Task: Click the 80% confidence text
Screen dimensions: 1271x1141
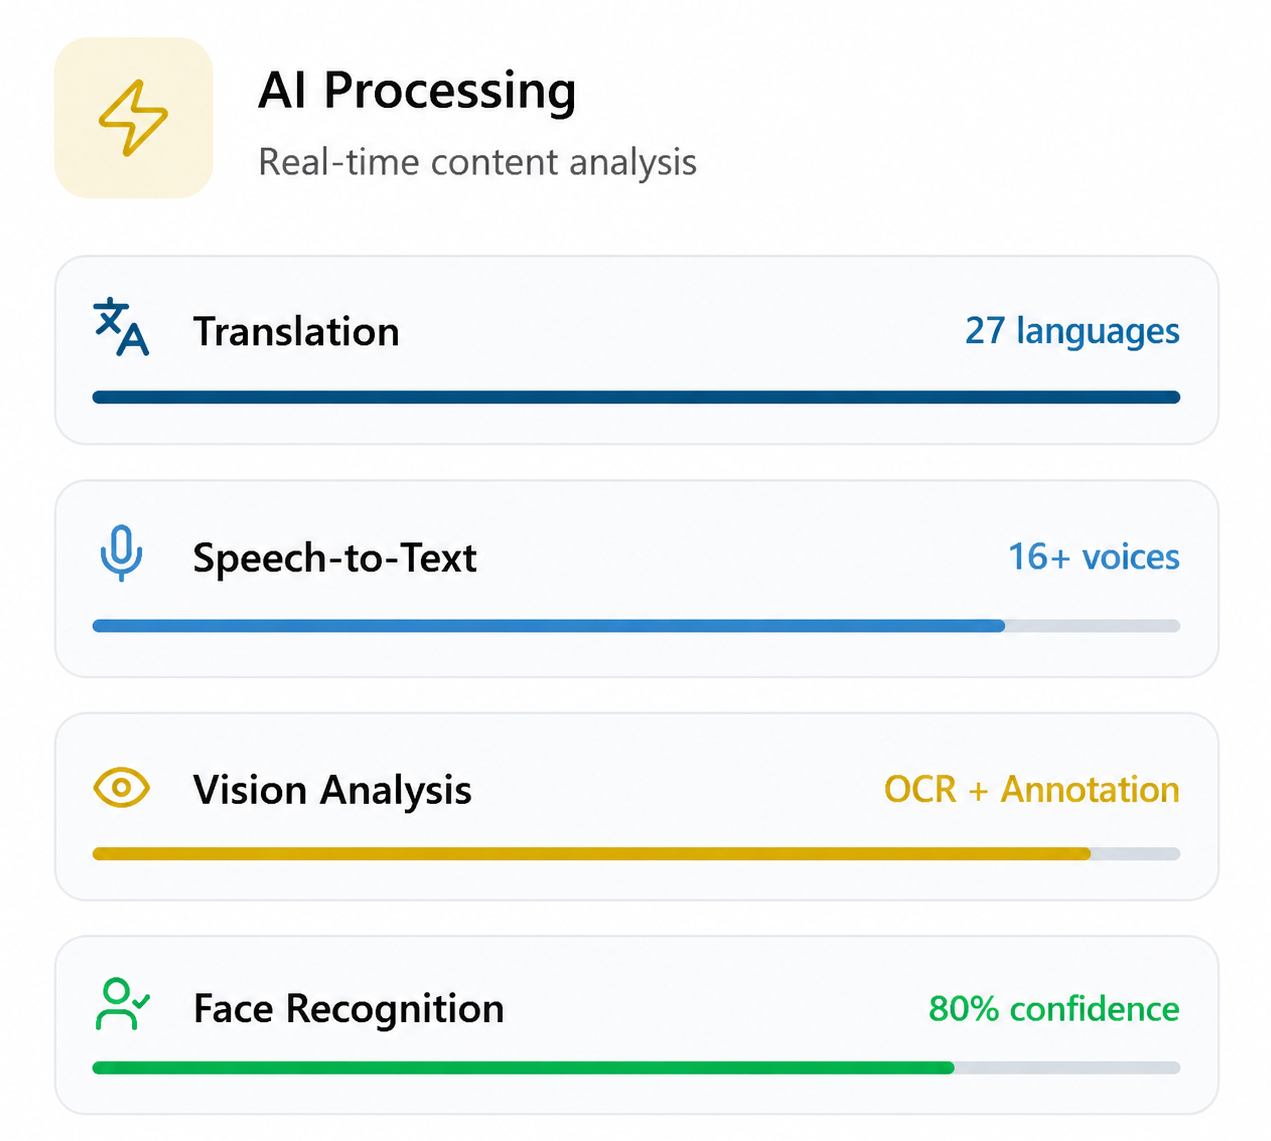Action: tap(1054, 1008)
